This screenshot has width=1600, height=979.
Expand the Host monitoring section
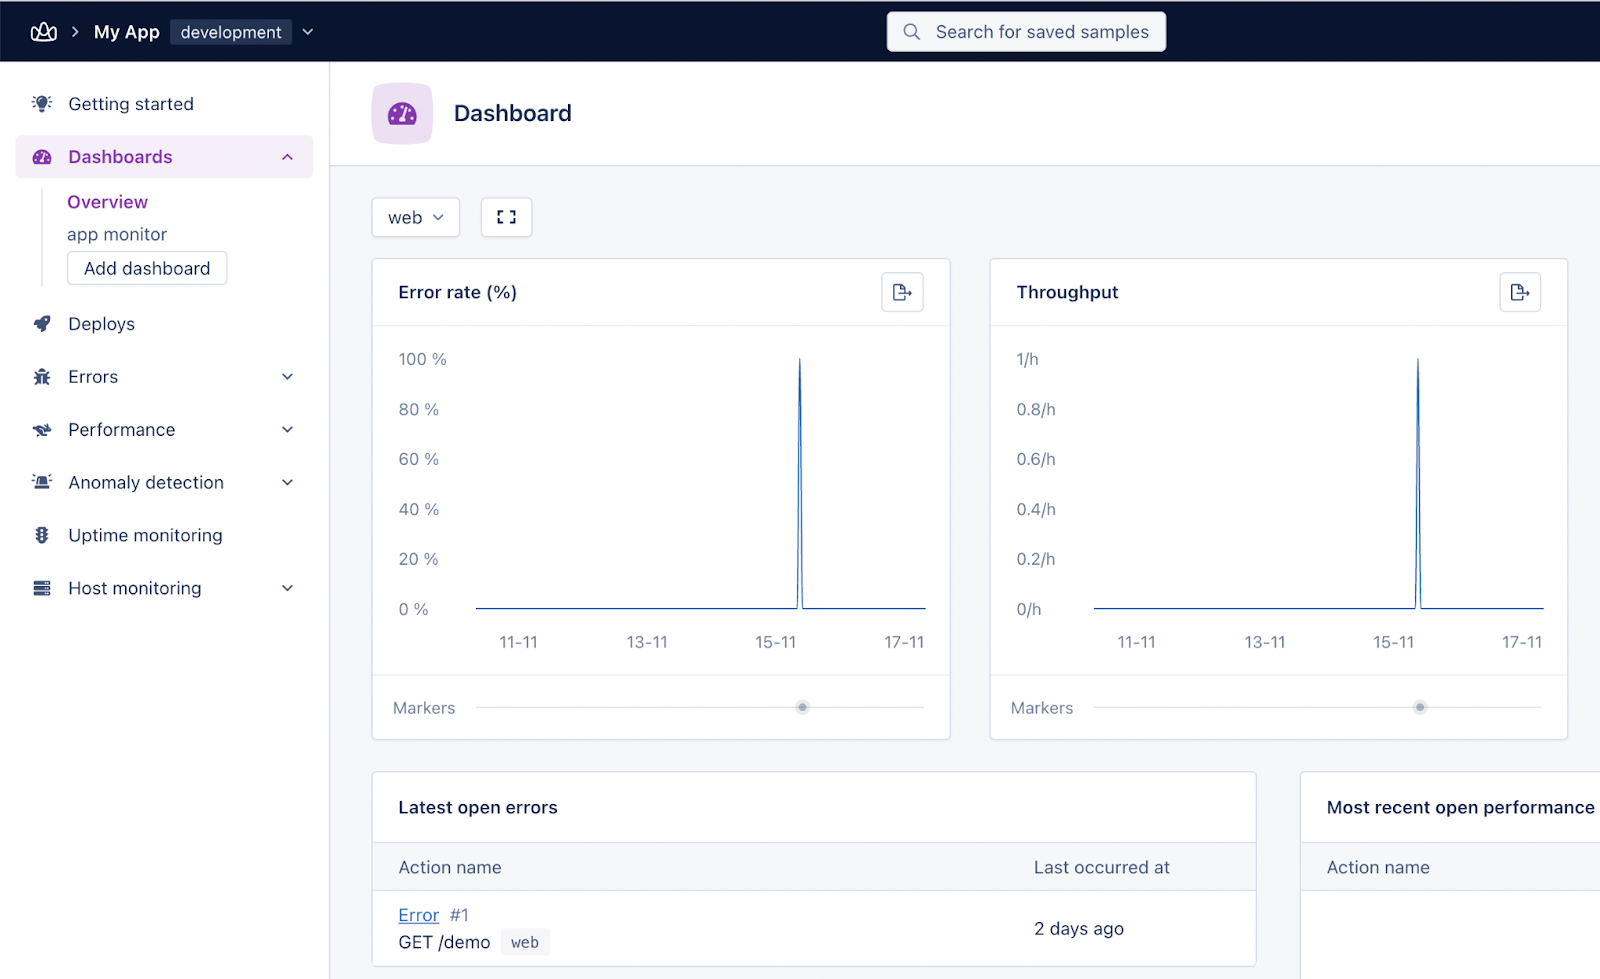pos(287,587)
